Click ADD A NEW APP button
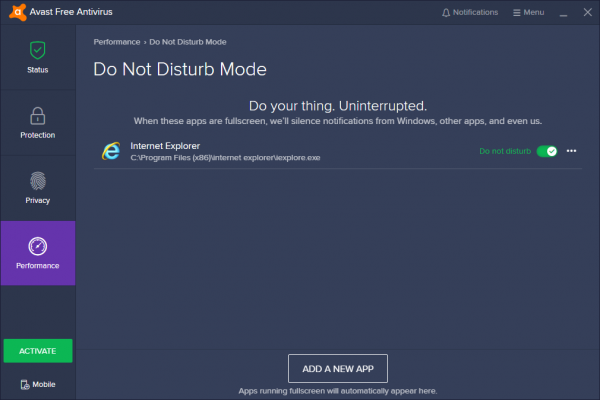 click(x=337, y=368)
